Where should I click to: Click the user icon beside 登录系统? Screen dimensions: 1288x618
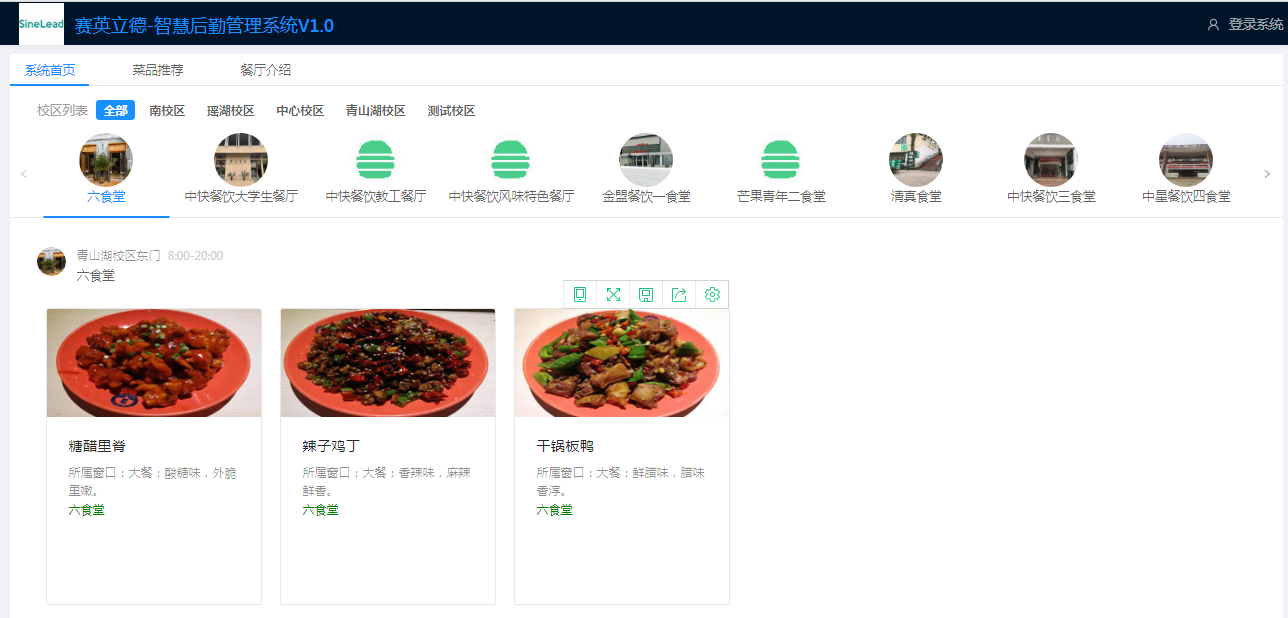[x=1213, y=25]
